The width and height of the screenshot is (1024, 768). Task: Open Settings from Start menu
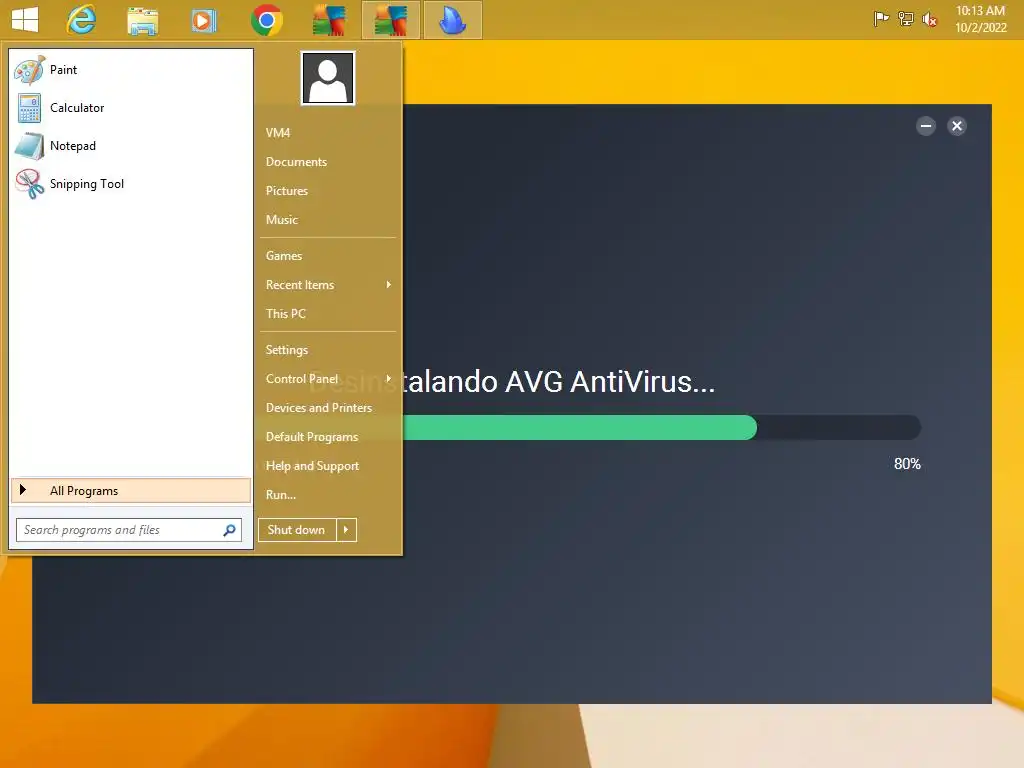287,350
